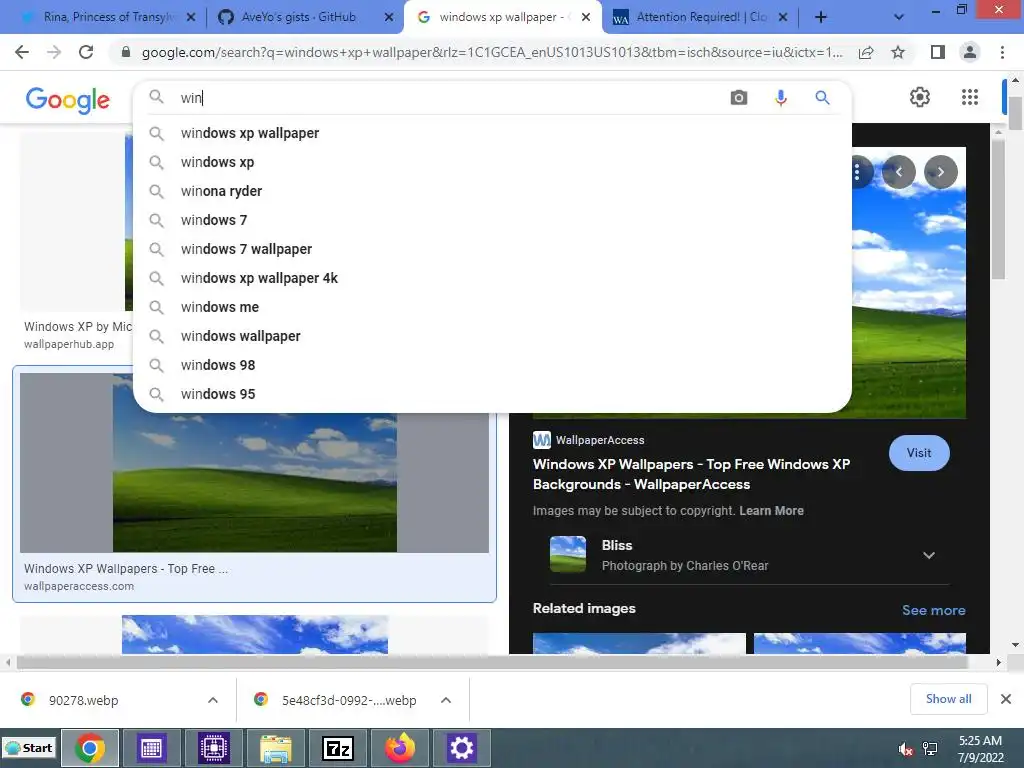This screenshot has height=768, width=1024.
Task: Click the network tray icon
Action: point(930,749)
